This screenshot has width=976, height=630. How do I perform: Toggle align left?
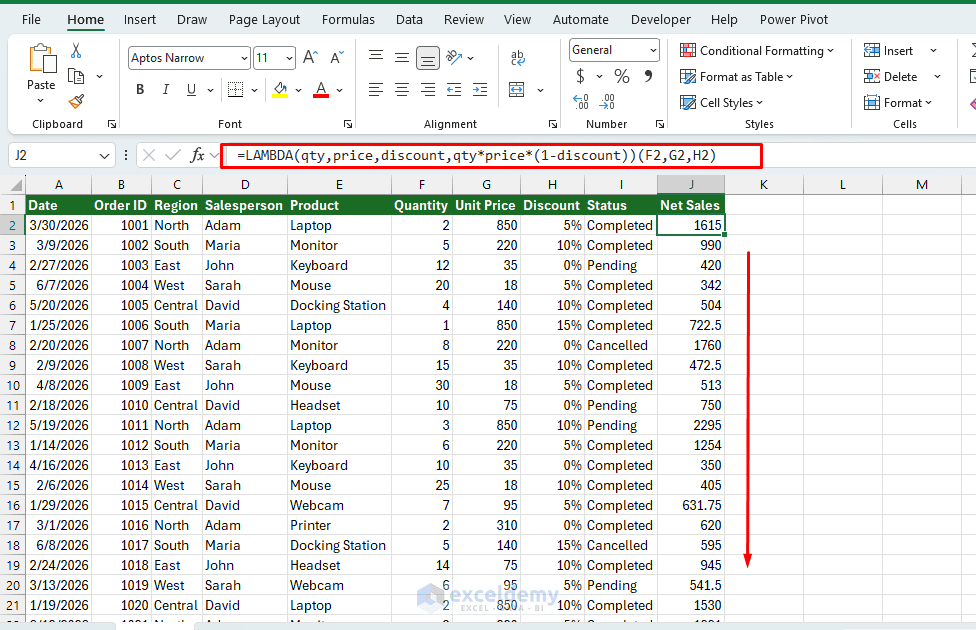click(x=375, y=90)
